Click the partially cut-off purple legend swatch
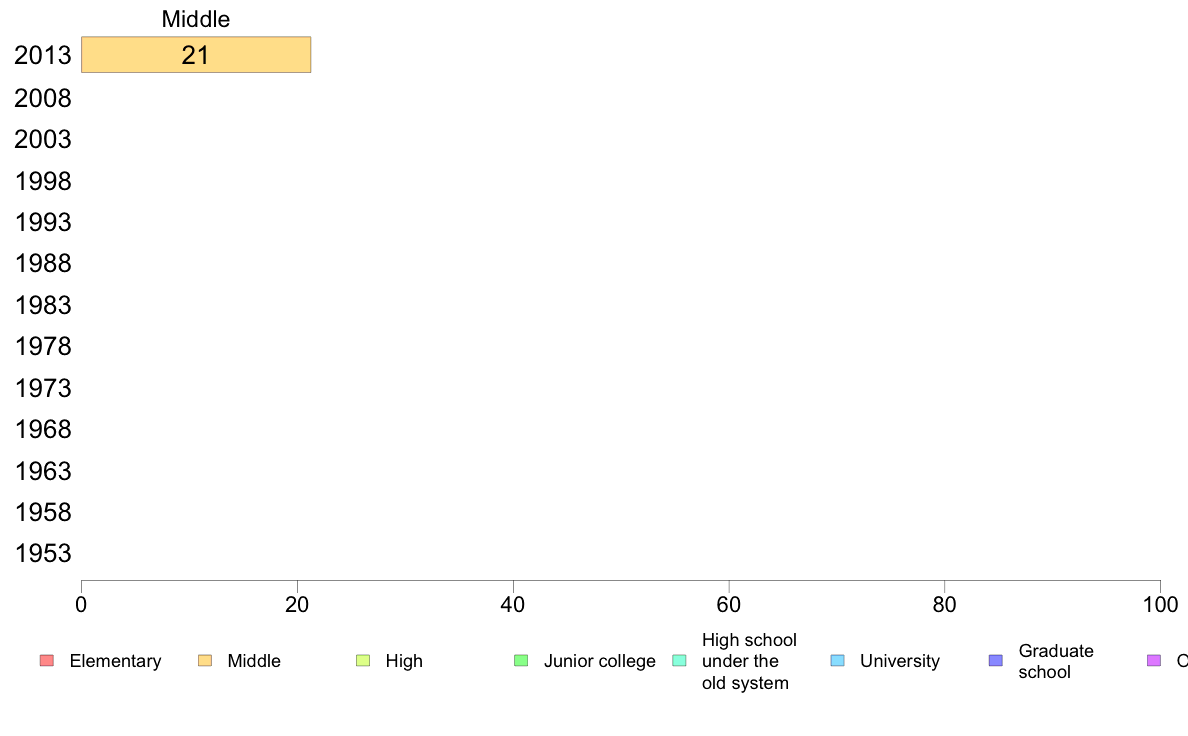This screenshot has width=1188, height=736. pos(1154,660)
